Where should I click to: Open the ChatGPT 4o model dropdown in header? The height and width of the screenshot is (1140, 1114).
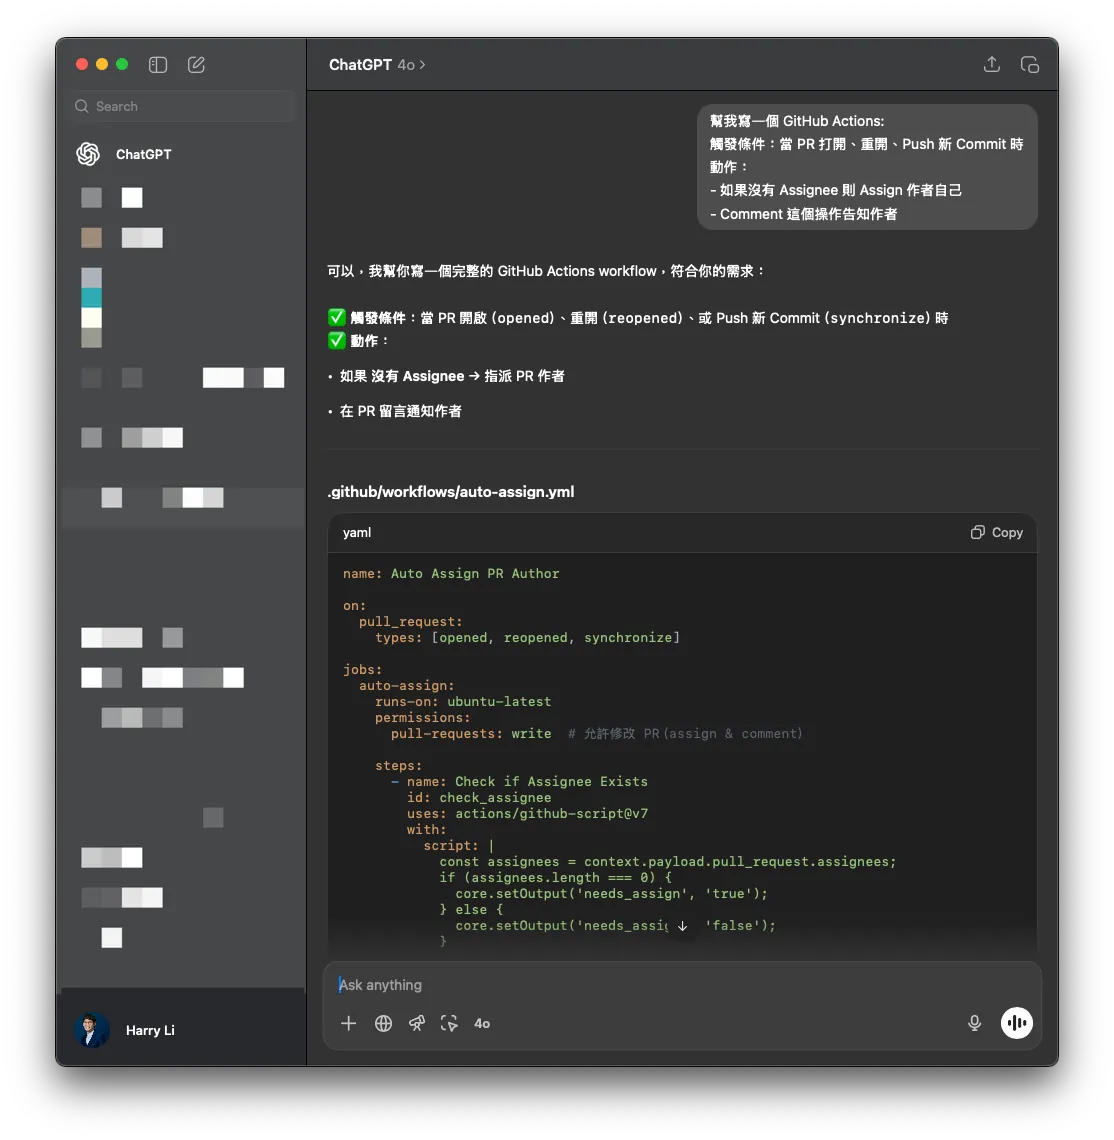pyautogui.click(x=377, y=65)
